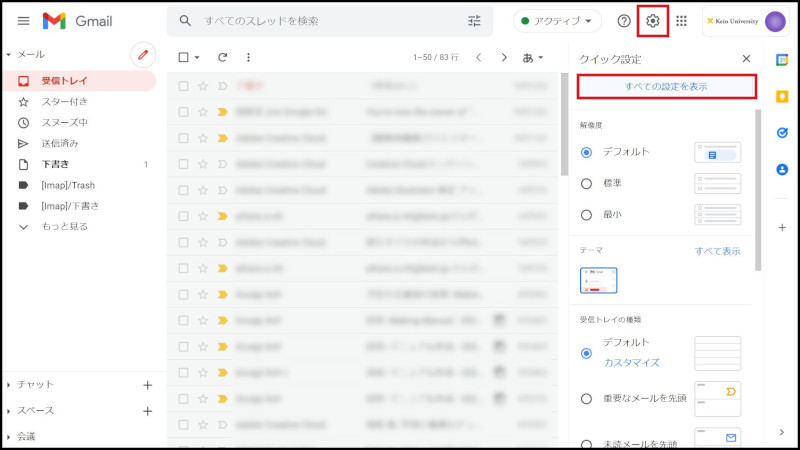Select the 最小 density radio button
This screenshot has width=800, height=450.
tap(587, 214)
